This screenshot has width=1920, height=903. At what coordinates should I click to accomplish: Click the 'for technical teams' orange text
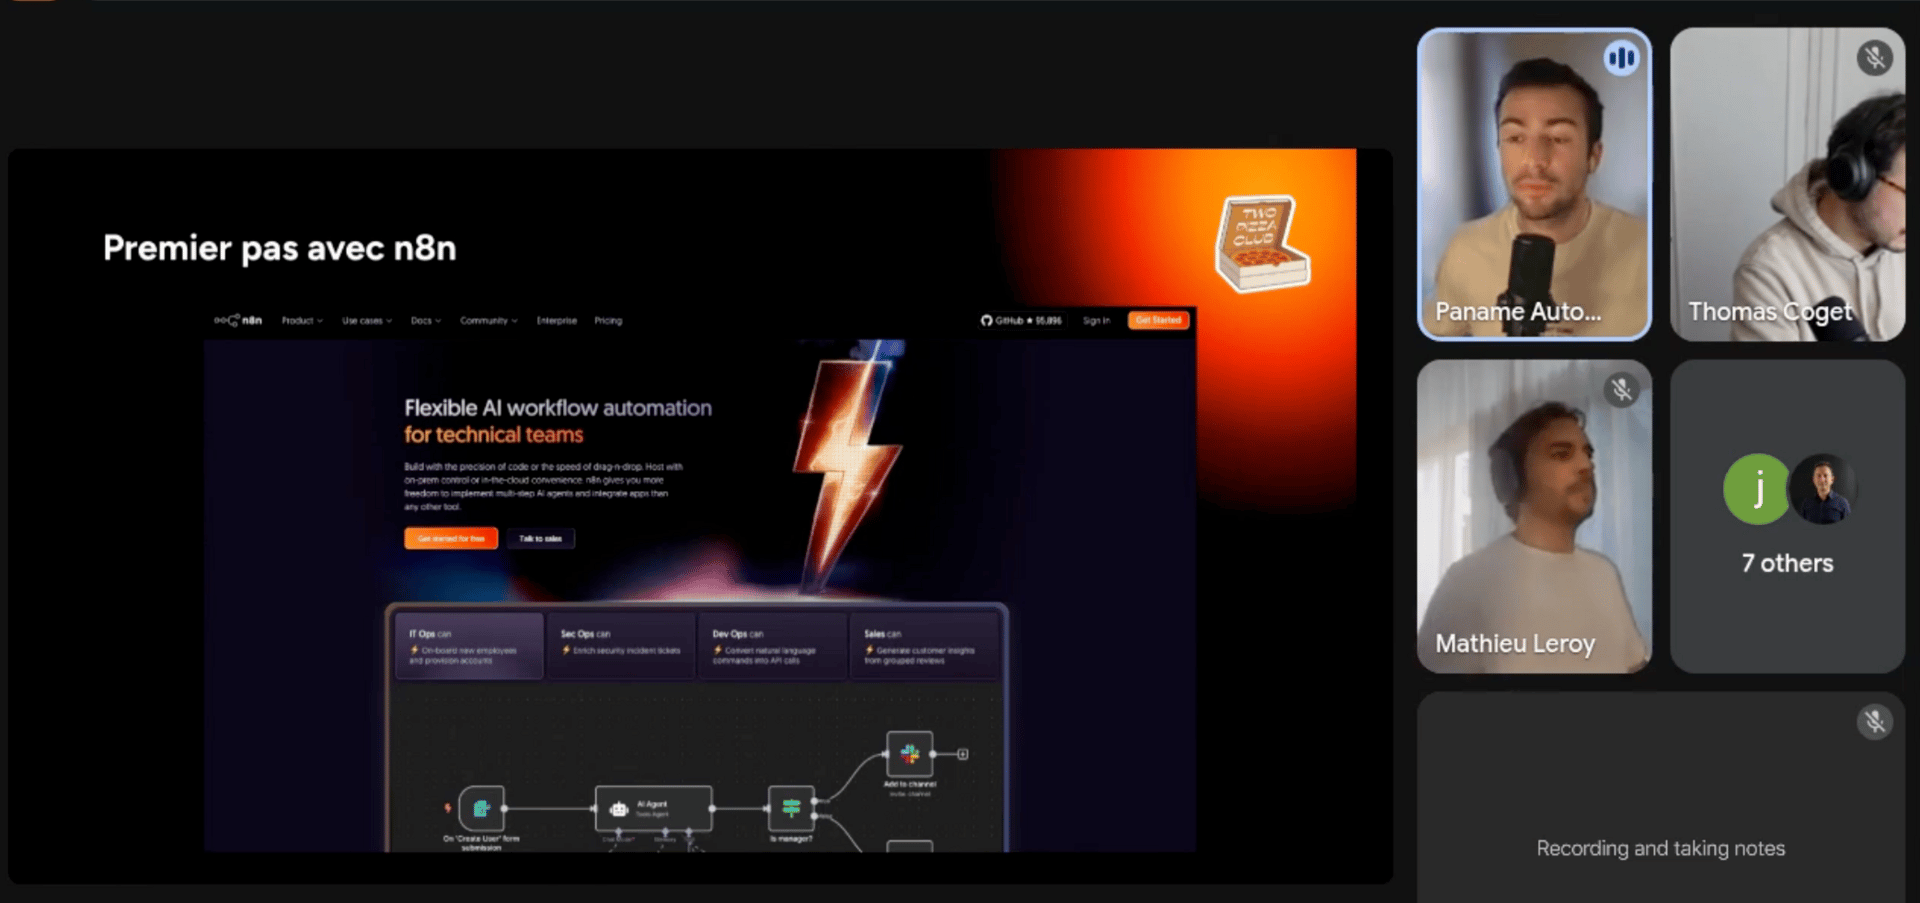493,435
